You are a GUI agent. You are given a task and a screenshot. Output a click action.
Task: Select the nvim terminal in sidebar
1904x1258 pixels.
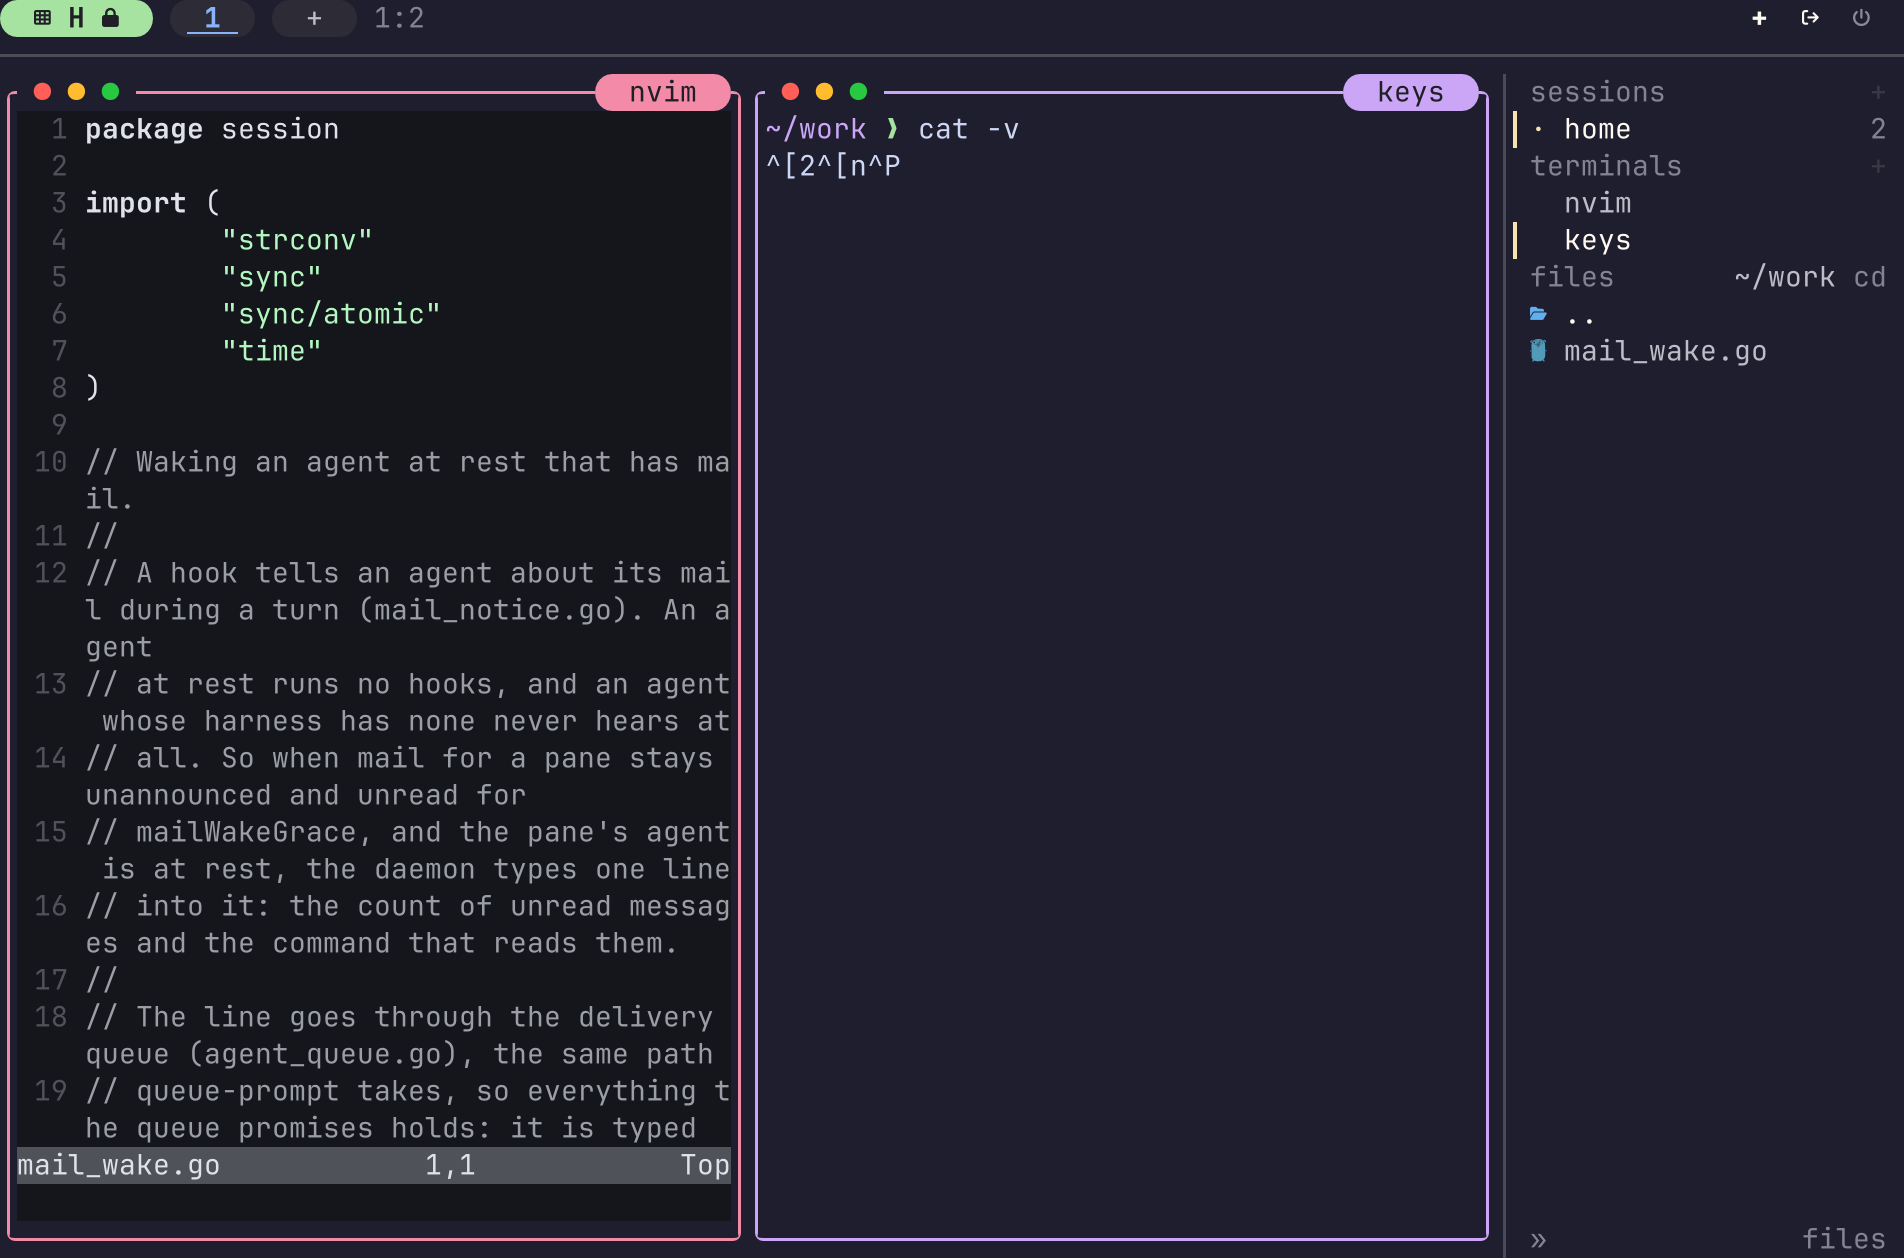(1700, 203)
